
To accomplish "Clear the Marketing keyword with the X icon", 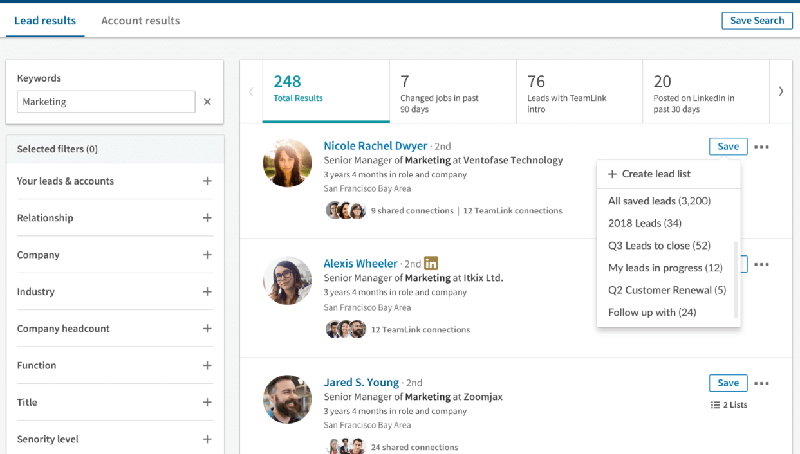I will click(x=207, y=102).
